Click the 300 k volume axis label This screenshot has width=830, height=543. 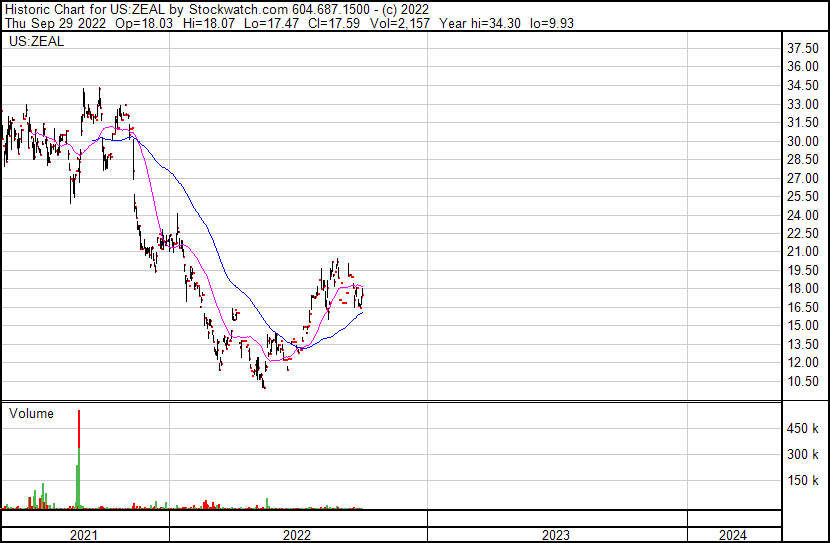click(x=802, y=455)
